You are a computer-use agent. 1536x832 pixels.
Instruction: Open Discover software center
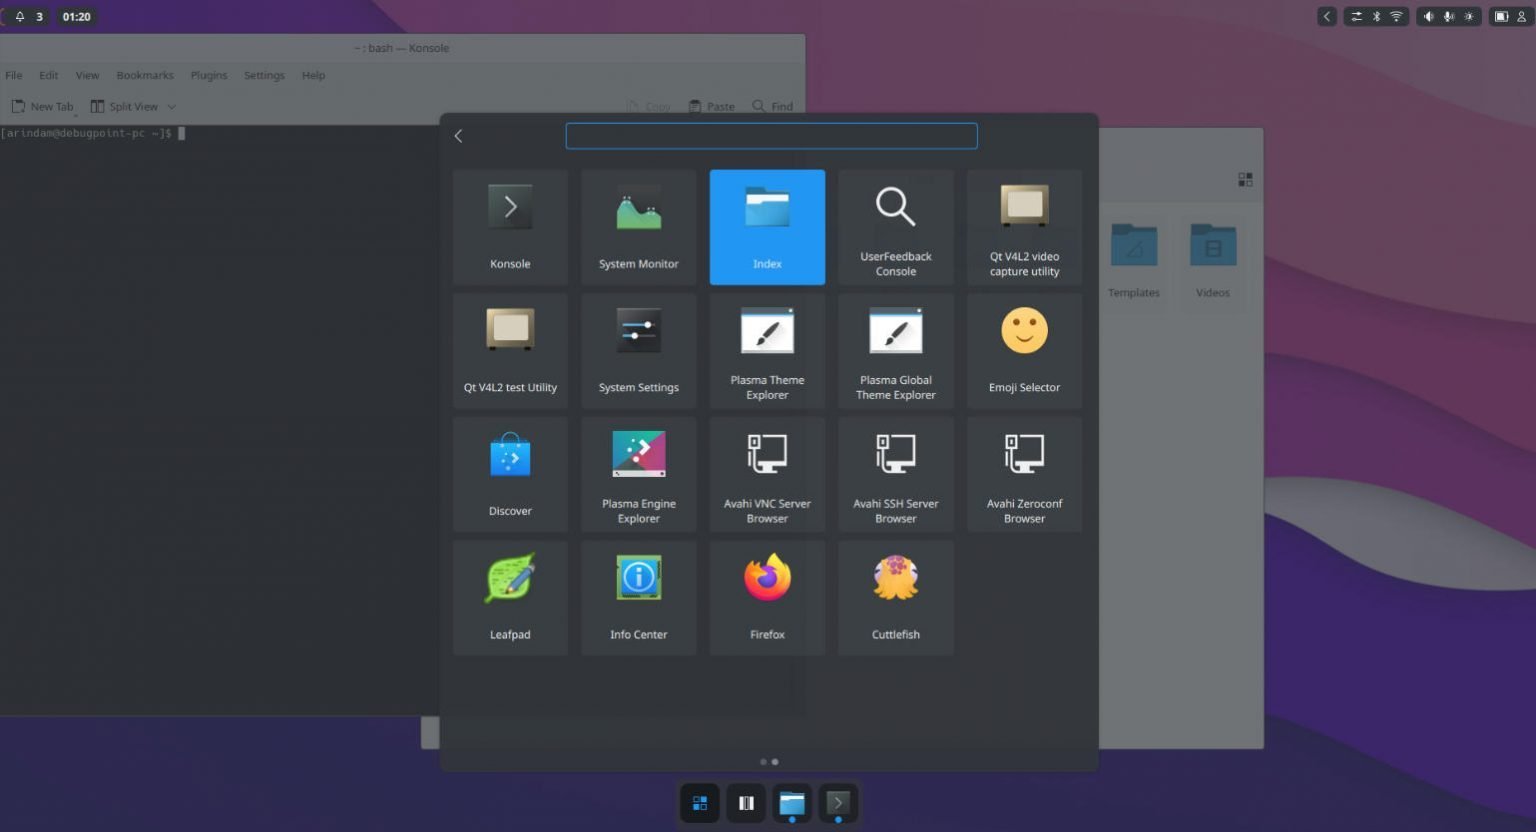[x=510, y=473]
